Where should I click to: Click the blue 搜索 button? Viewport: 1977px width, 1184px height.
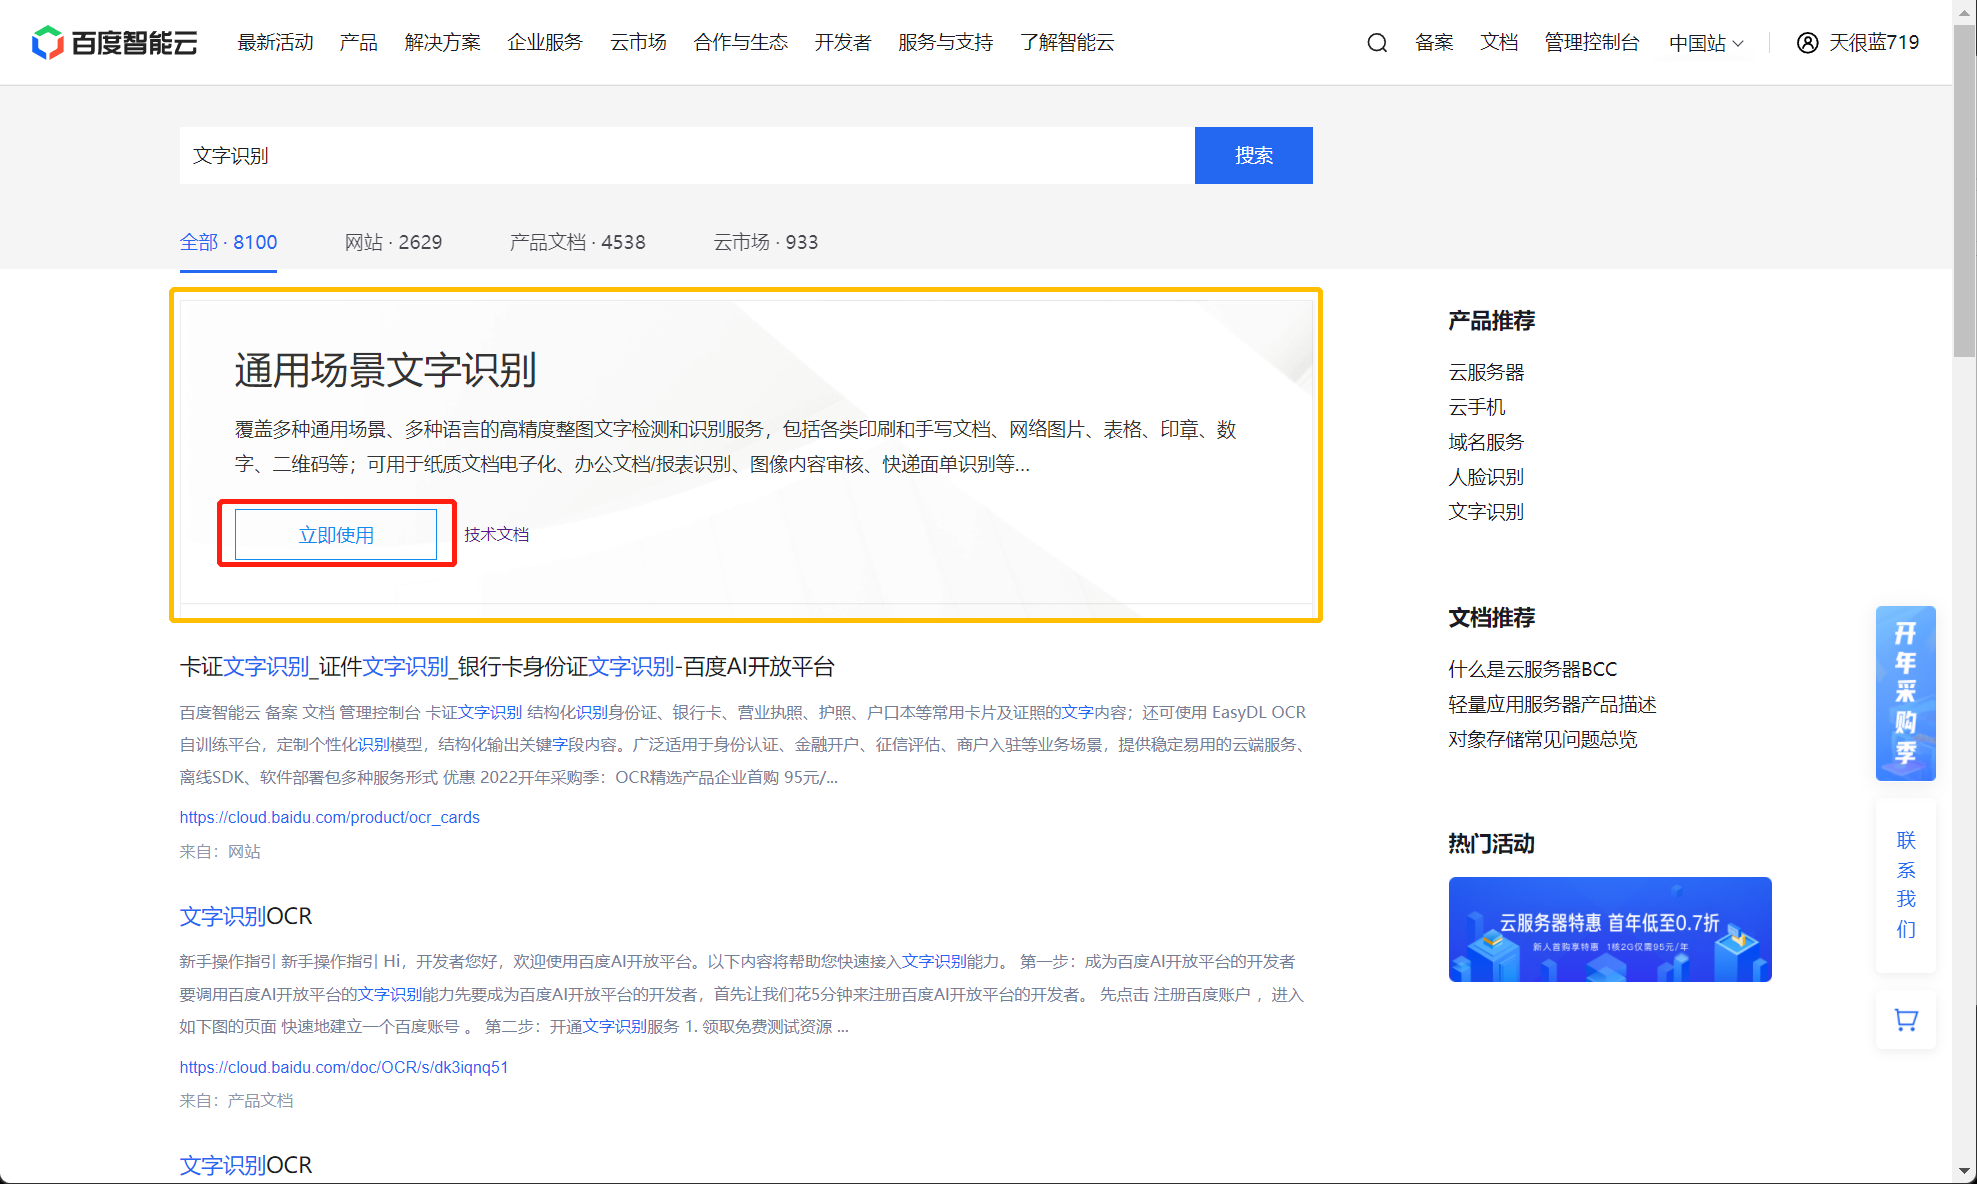click(1253, 155)
